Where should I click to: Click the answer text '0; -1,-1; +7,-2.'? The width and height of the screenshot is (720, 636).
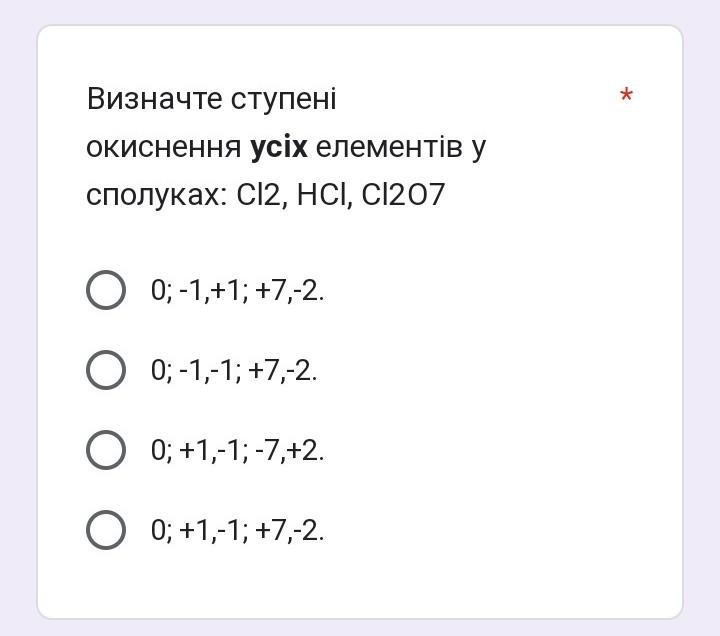pos(234,371)
